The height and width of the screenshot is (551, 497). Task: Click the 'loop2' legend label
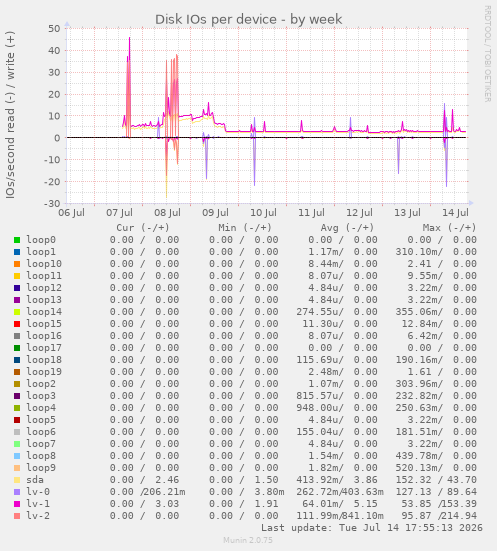[41, 383]
